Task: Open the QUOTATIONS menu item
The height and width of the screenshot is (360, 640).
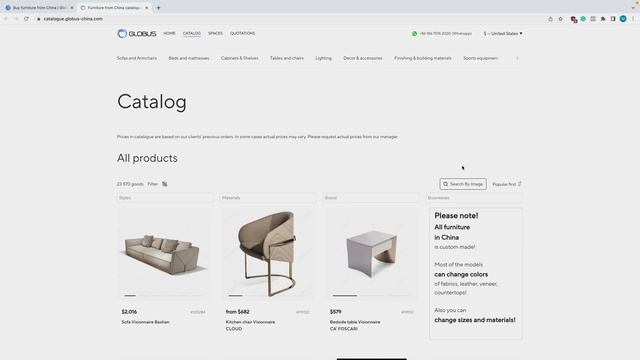Action: pos(242,33)
